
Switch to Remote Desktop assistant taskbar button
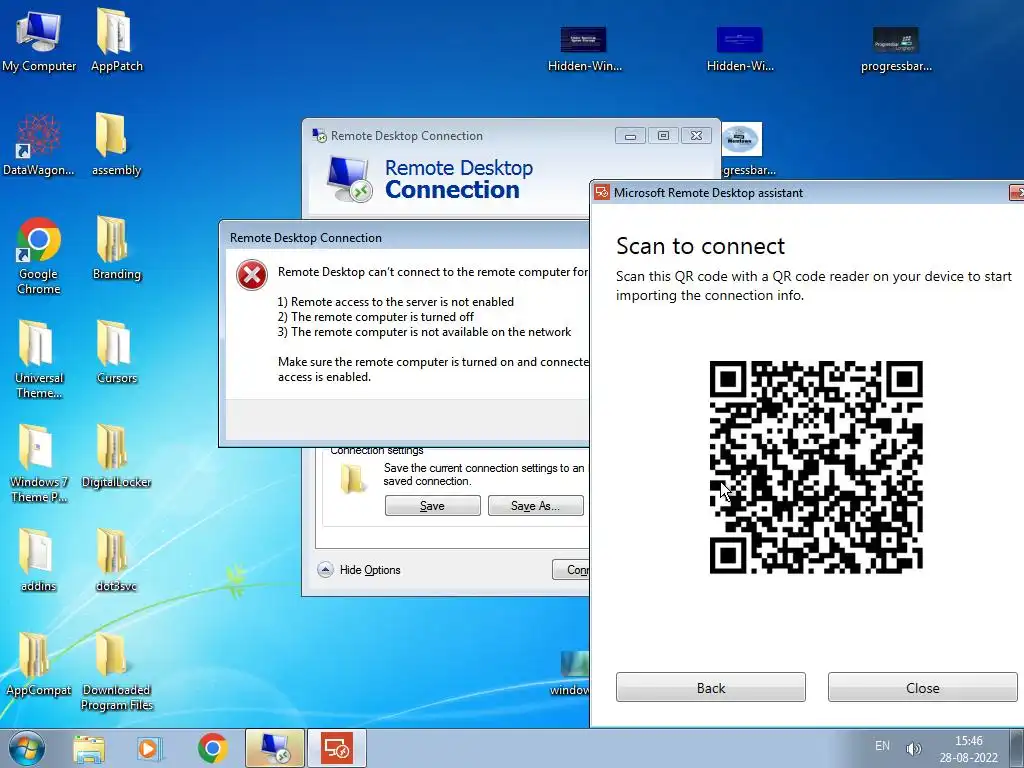coord(336,748)
